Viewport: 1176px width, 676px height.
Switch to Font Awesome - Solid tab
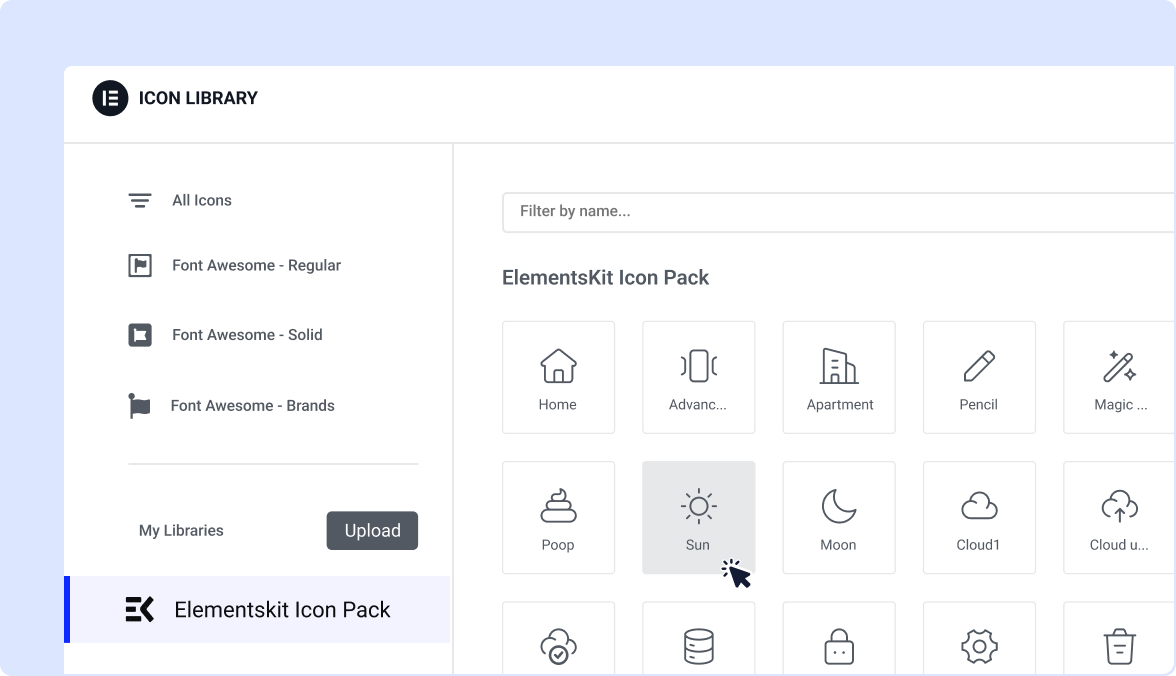pyautogui.click(x=225, y=335)
